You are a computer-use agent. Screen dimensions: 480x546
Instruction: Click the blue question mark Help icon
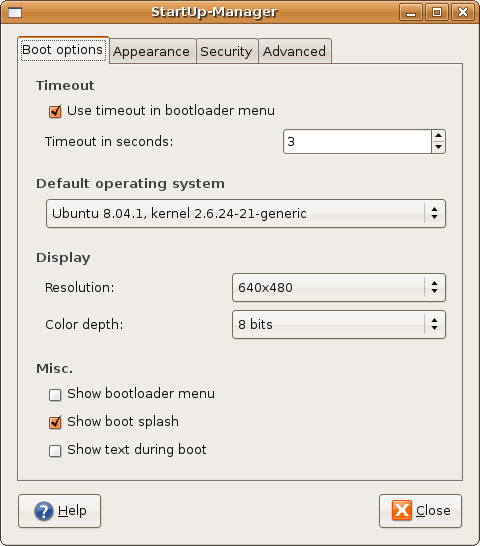coord(44,511)
